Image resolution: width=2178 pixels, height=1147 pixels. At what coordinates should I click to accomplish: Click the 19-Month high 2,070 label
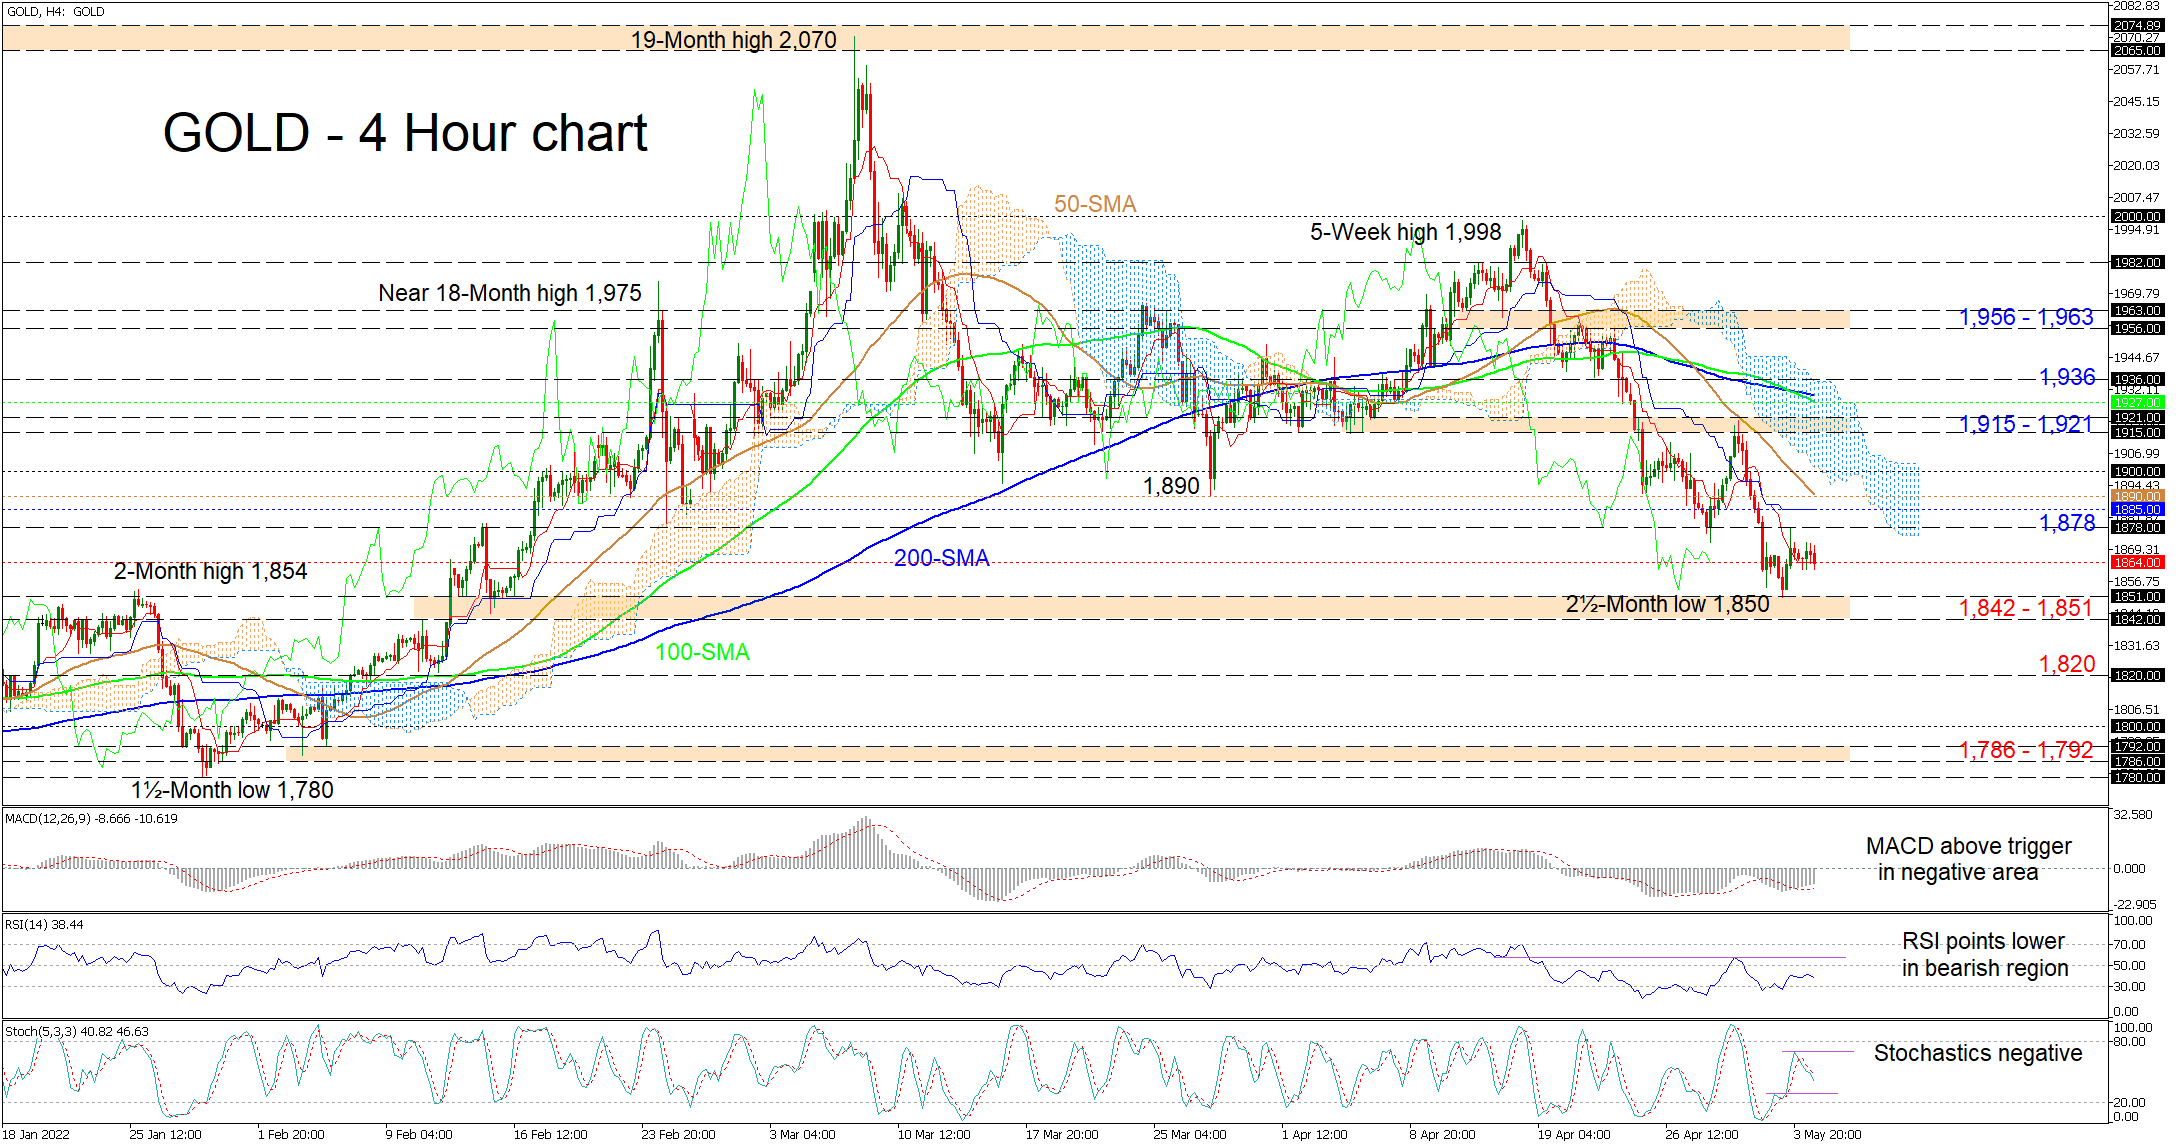[x=733, y=41]
